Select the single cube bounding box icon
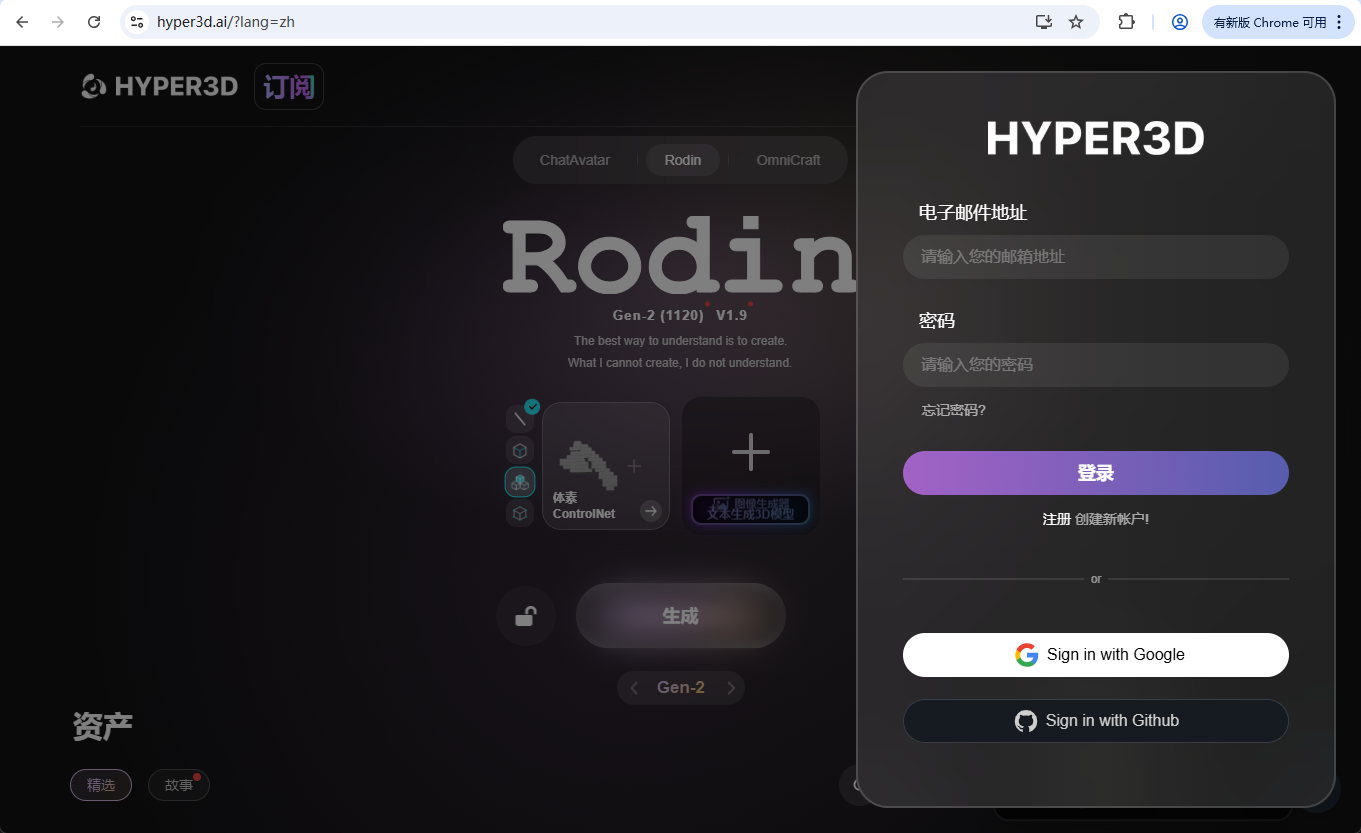Viewport: 1361px width, 833px height. [520, 450]
